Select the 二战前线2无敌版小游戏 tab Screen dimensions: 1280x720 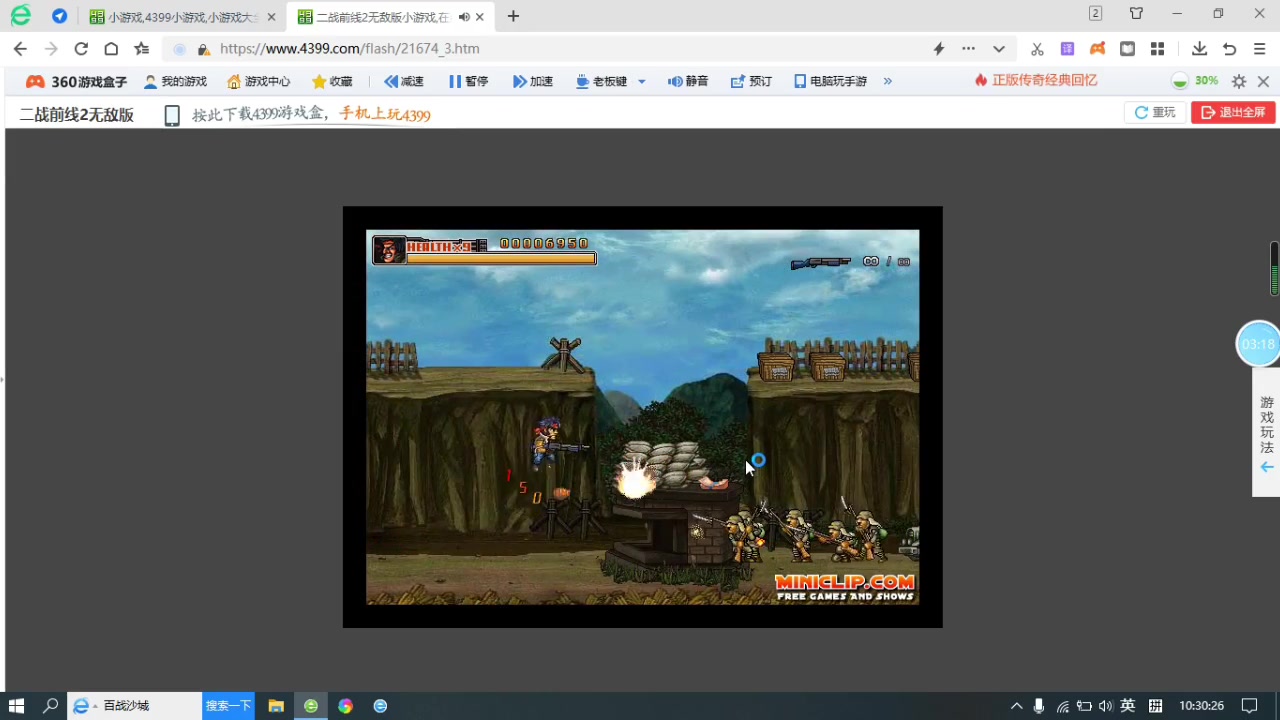coord(389,17)
